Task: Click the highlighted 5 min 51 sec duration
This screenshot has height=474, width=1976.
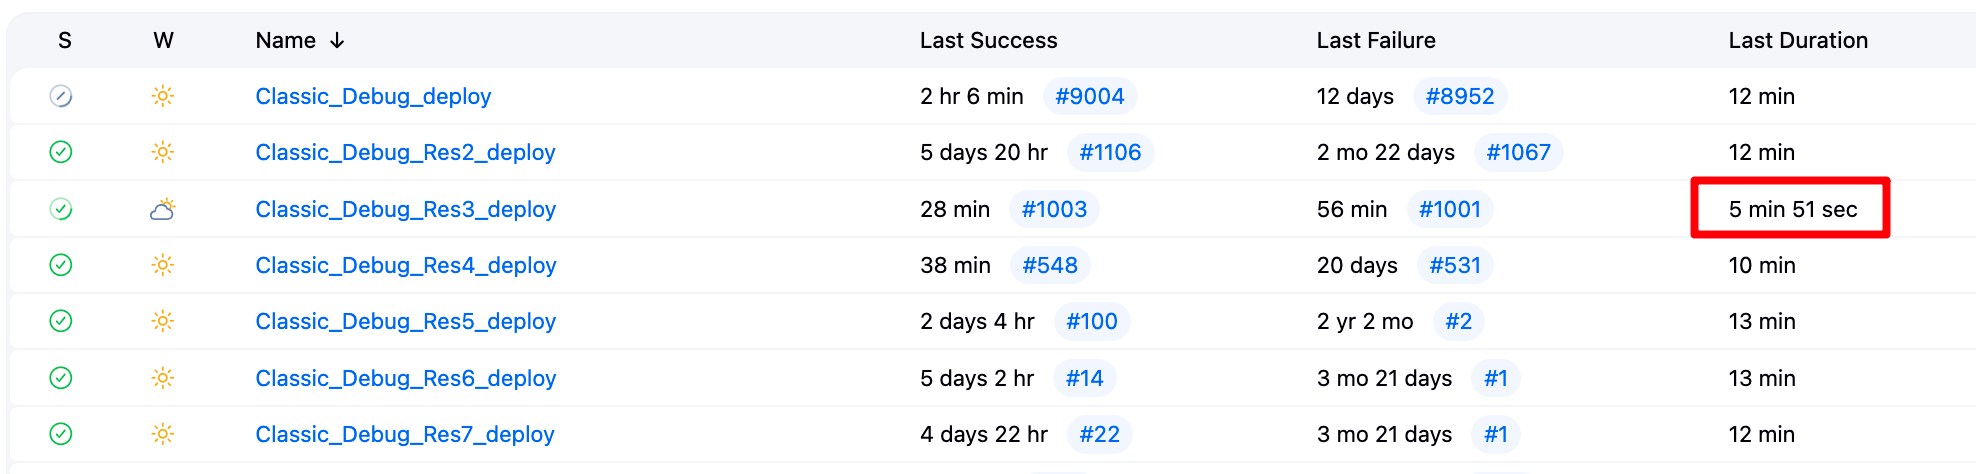Action: [1792, 209]
